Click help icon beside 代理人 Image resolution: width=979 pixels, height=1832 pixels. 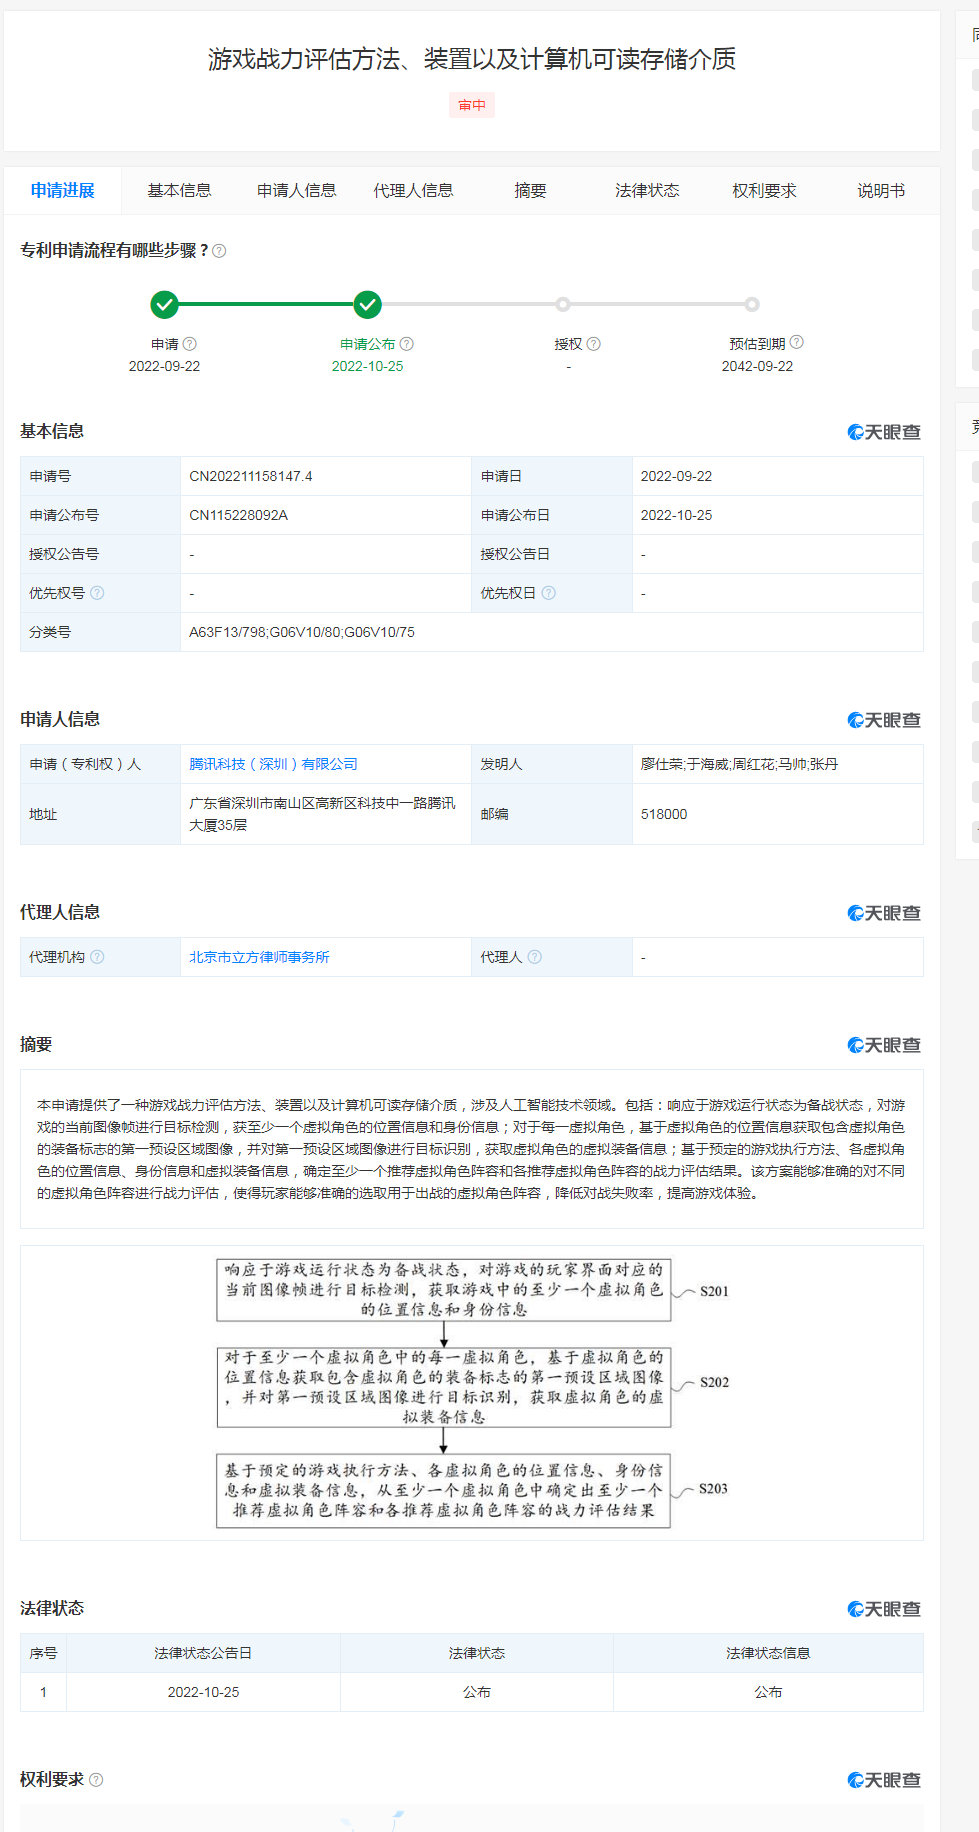(535, 957)
